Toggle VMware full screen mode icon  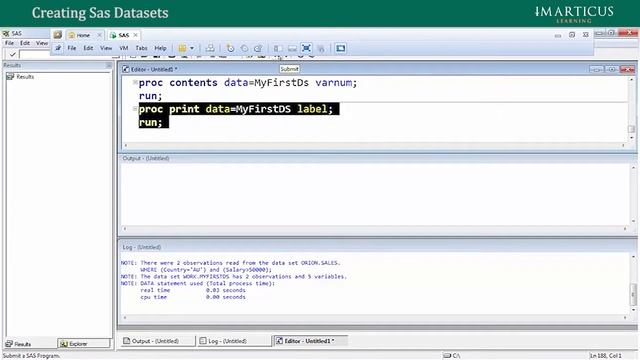click(306, 48)
